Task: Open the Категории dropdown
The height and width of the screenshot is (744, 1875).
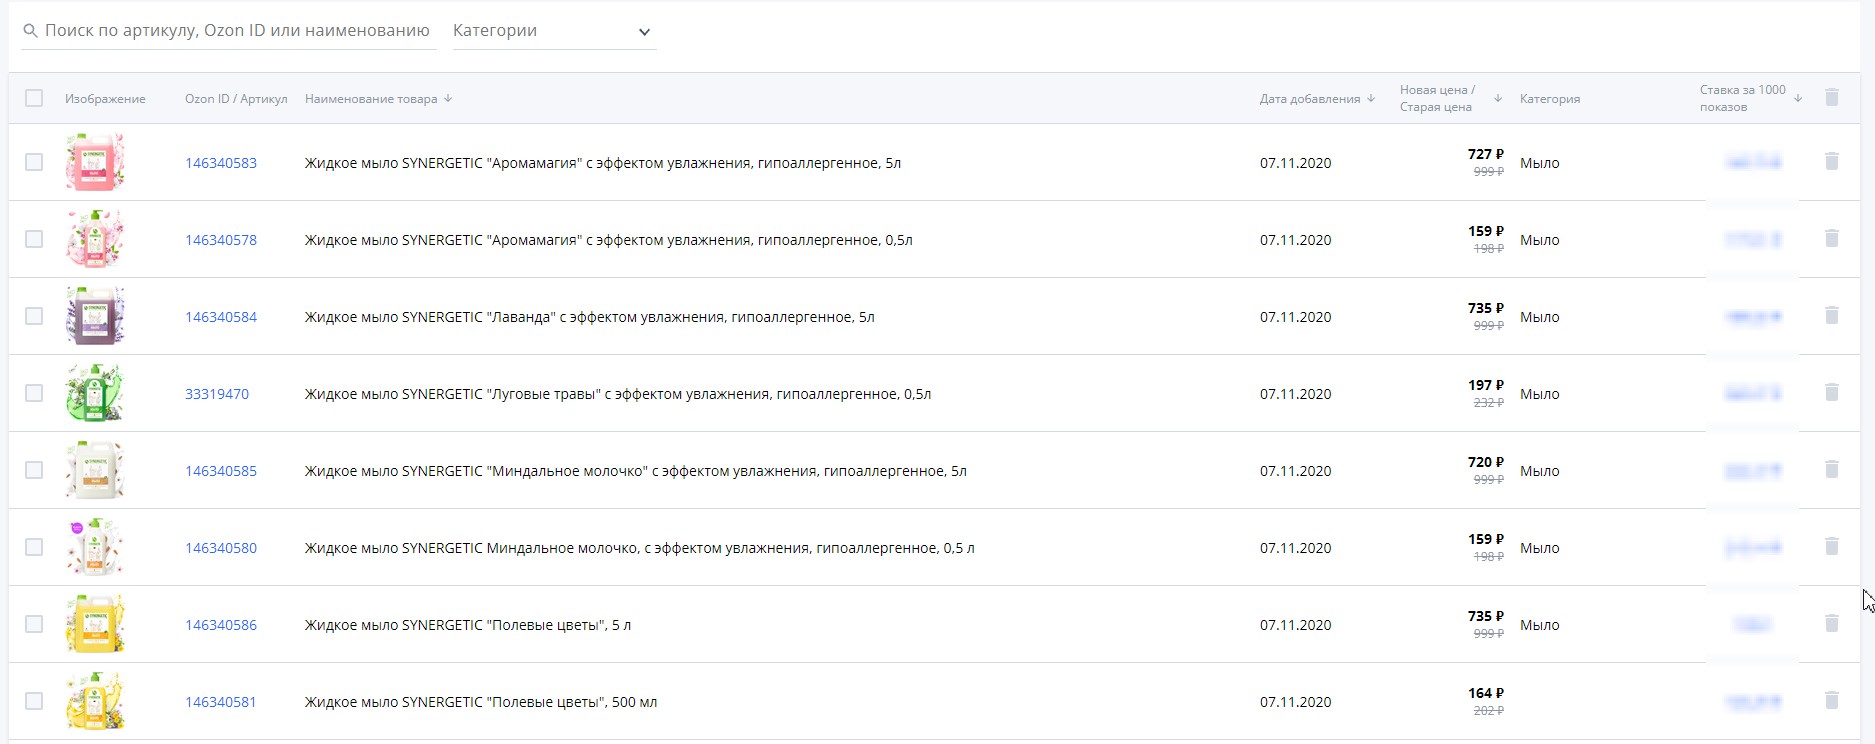Action: tap(554, 31)
